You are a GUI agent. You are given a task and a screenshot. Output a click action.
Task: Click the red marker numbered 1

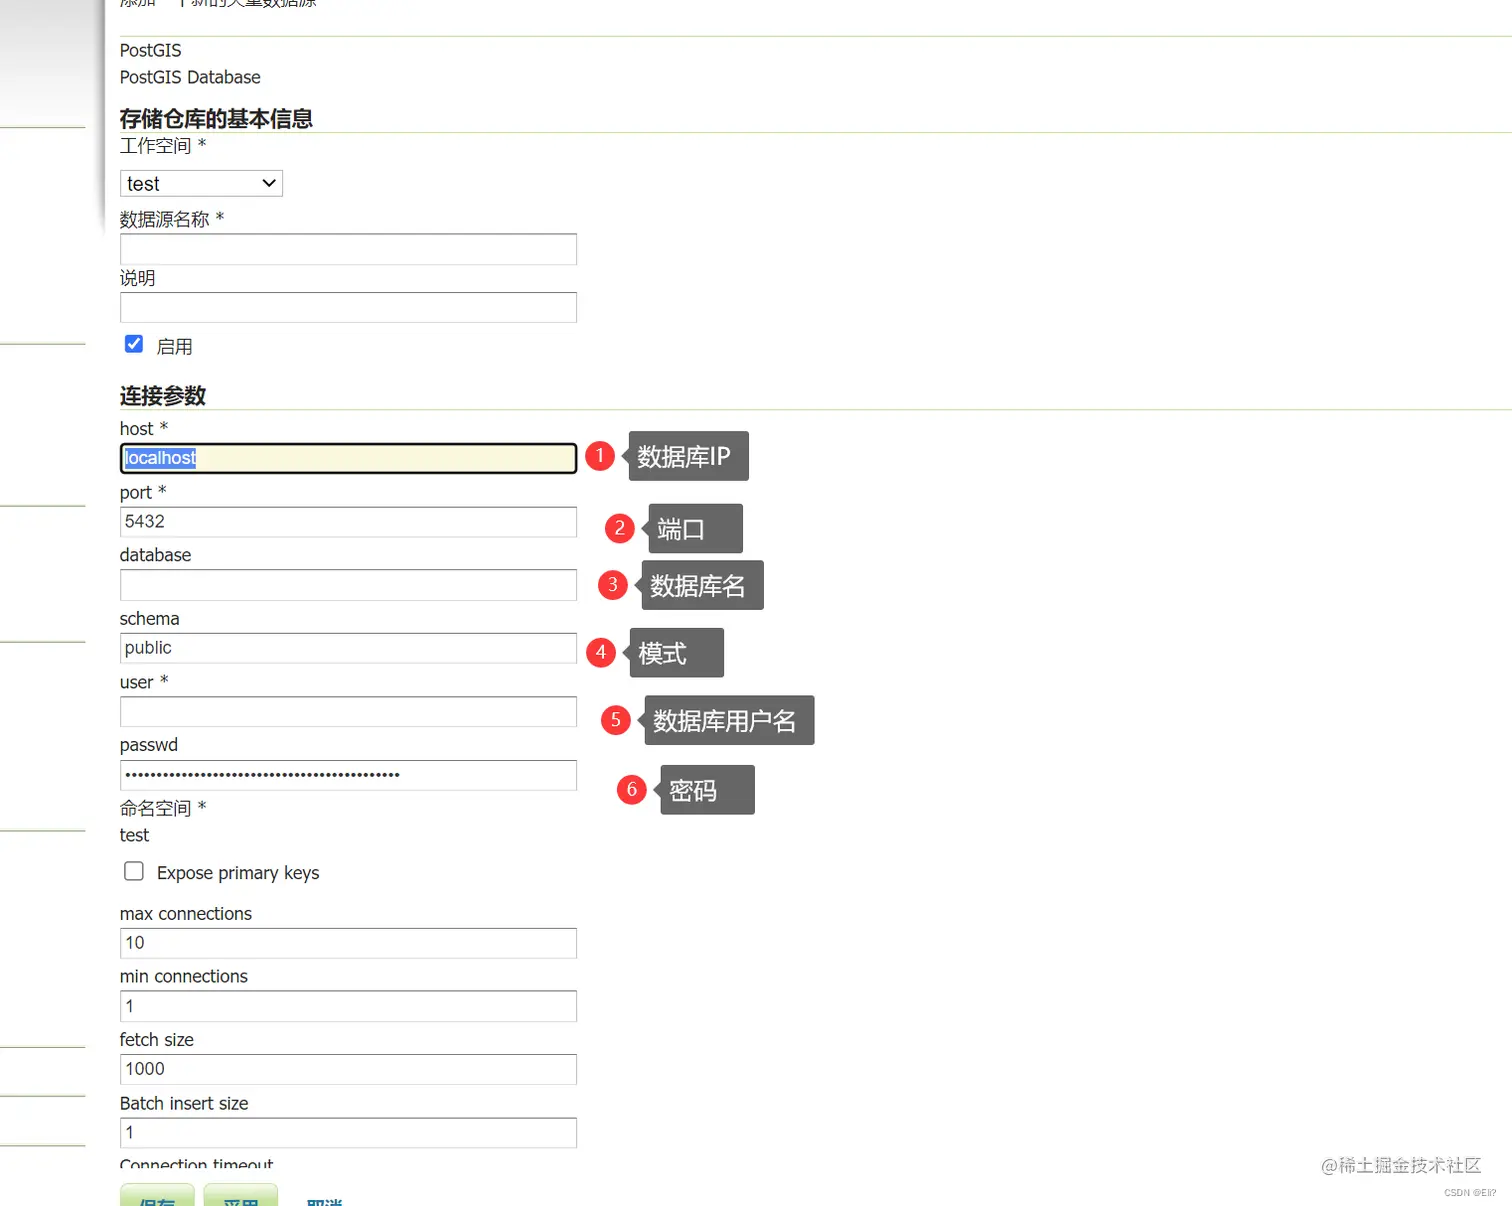[x=599, y=456]
